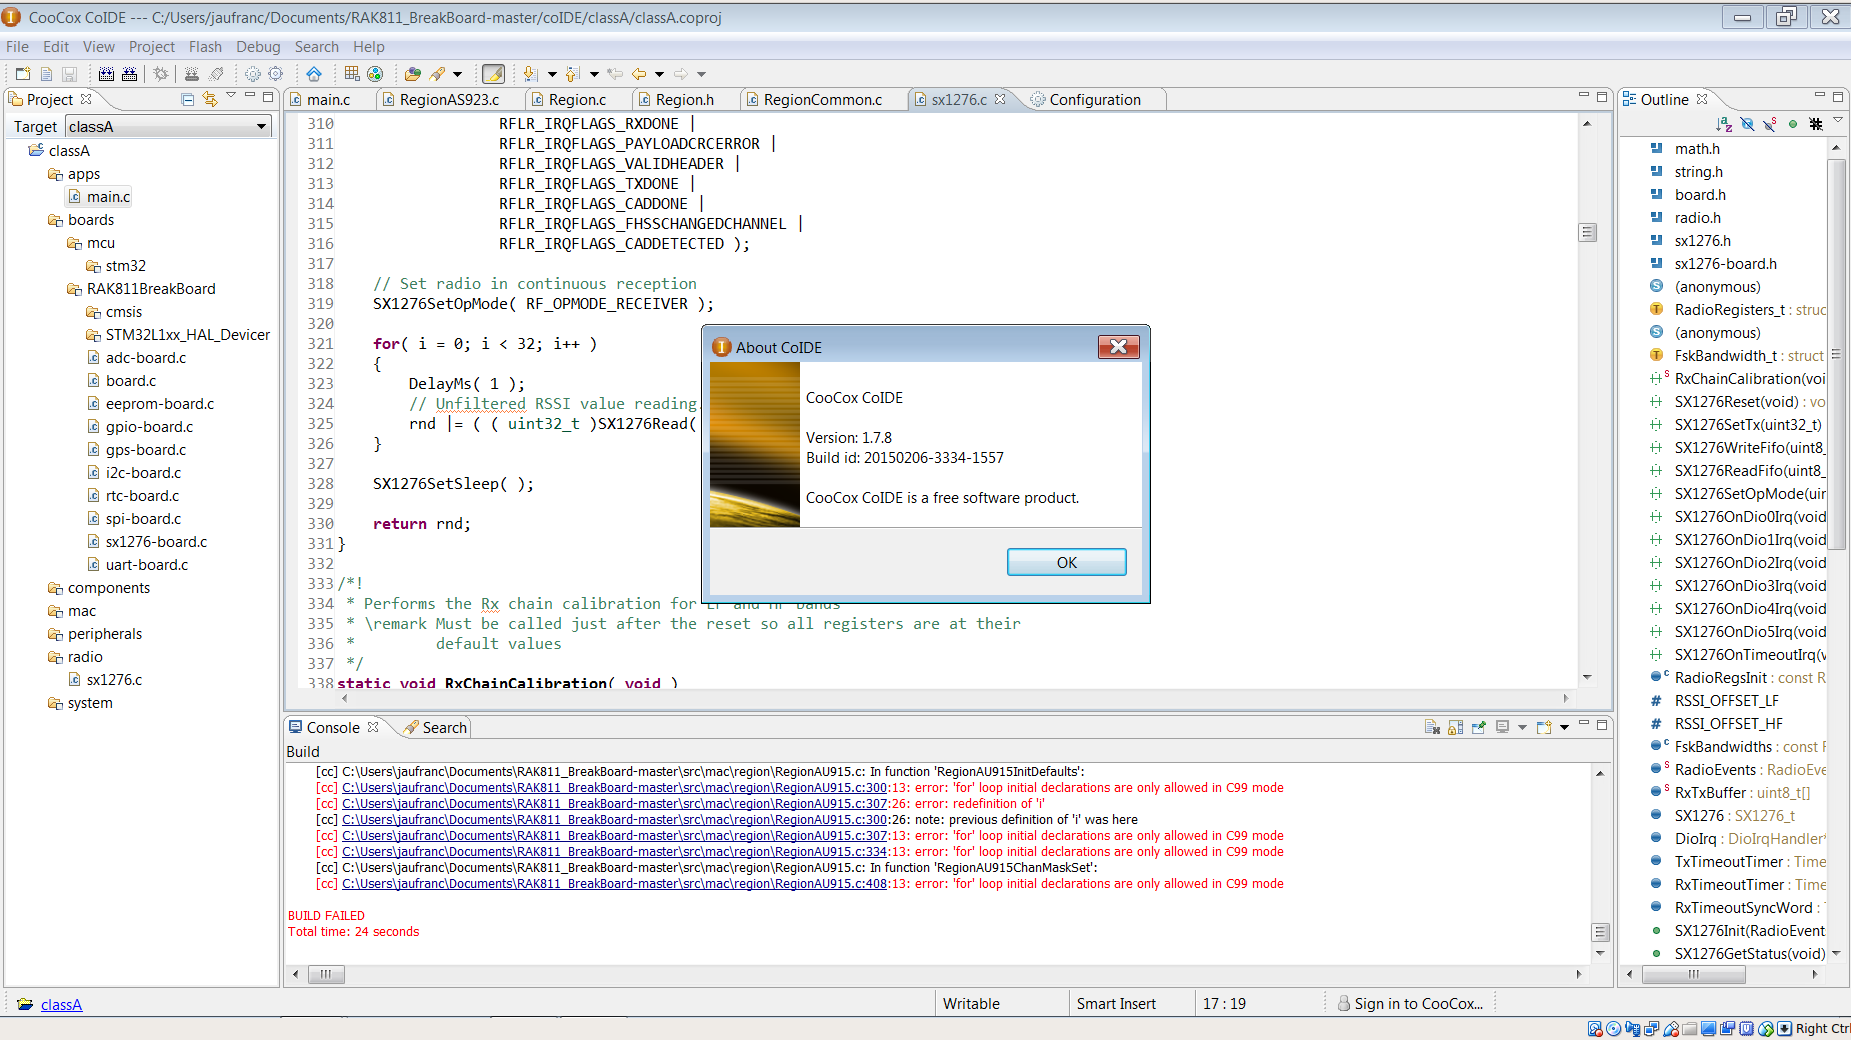Click the Open Element folder icon

pyautogui.click(x=413, y=74)
